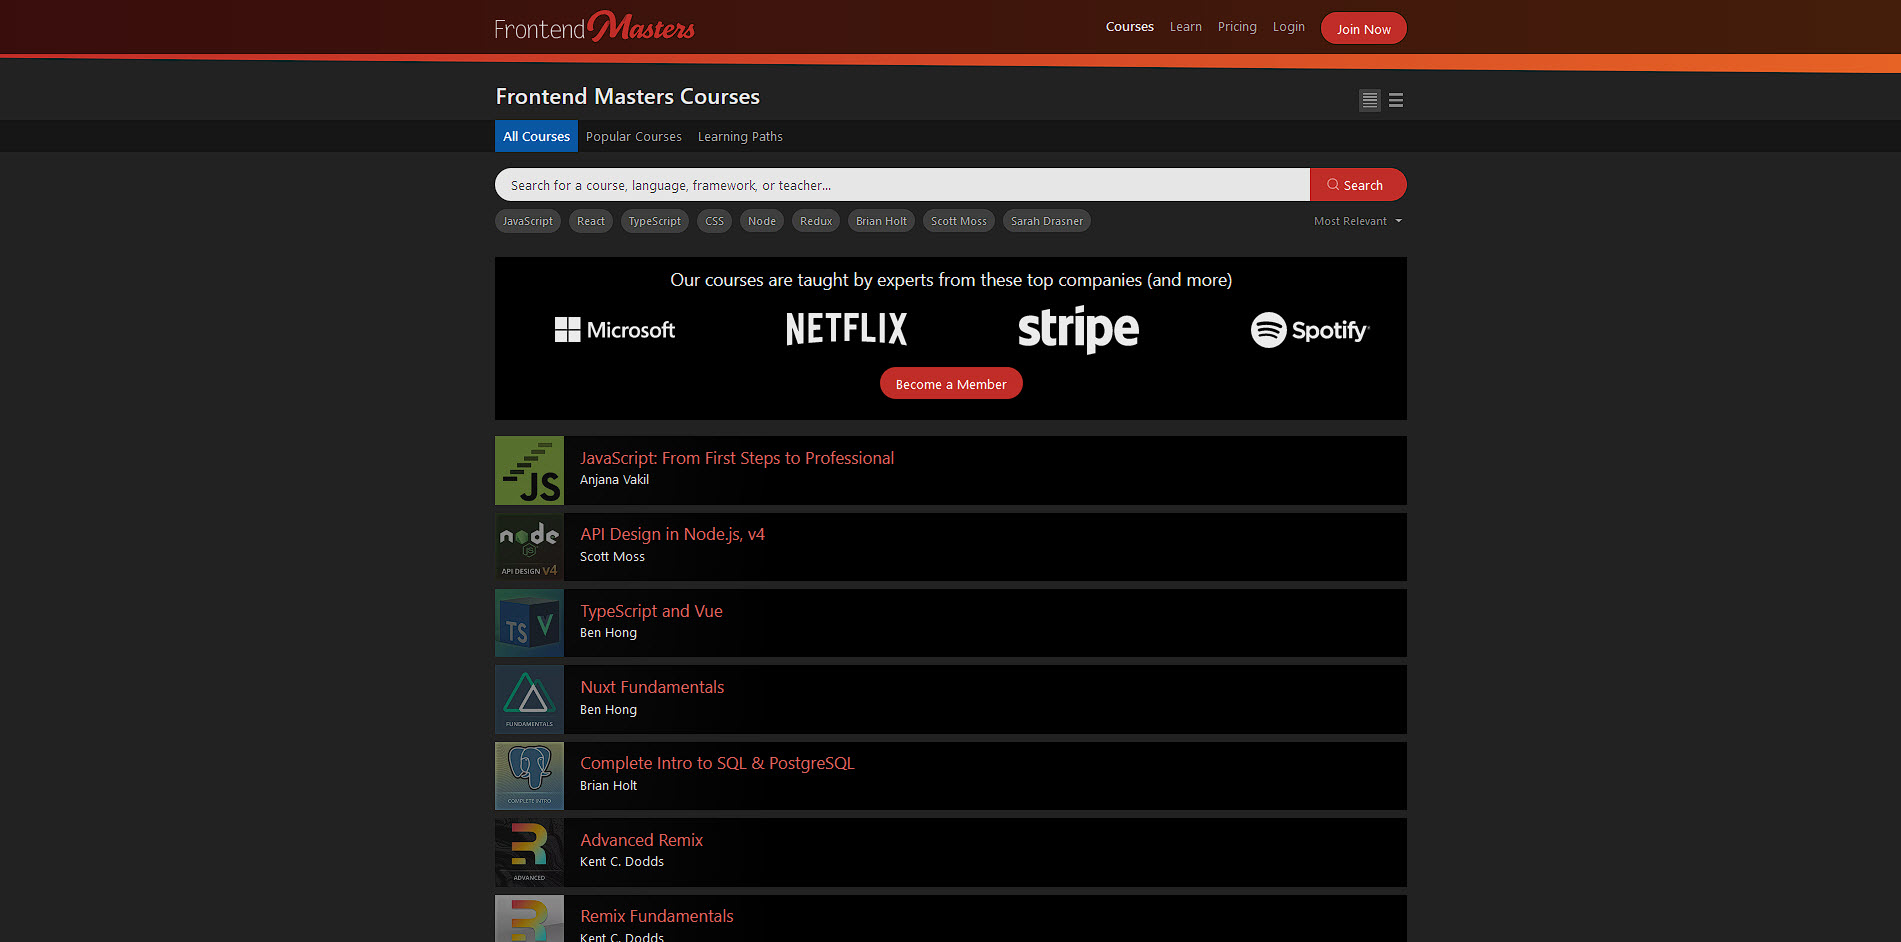Filter by the Scott Moss tag
Screen dimensions: 1901x942
tap(959, 221)
